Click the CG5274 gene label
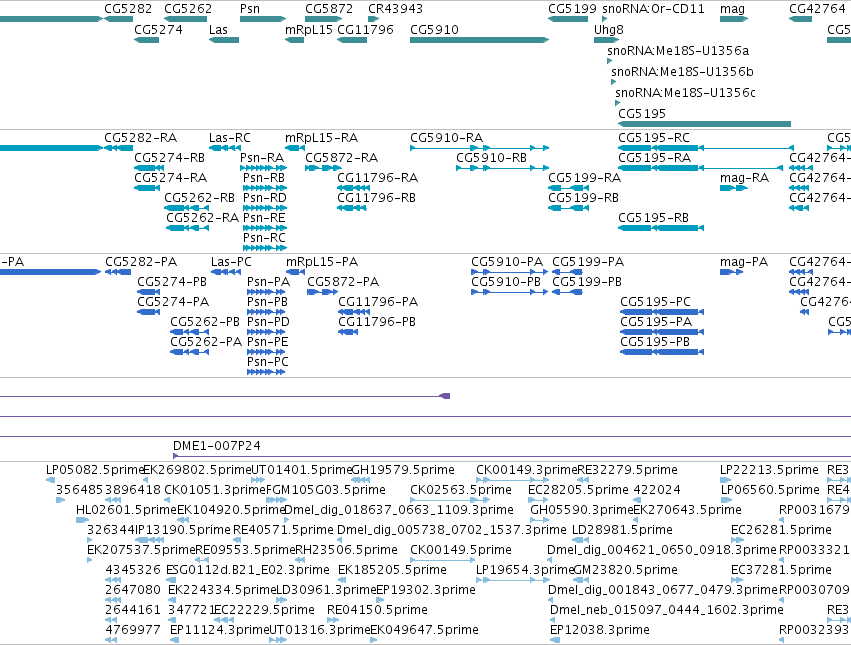This screenshot has height=645, width=851. pos(158,29)
